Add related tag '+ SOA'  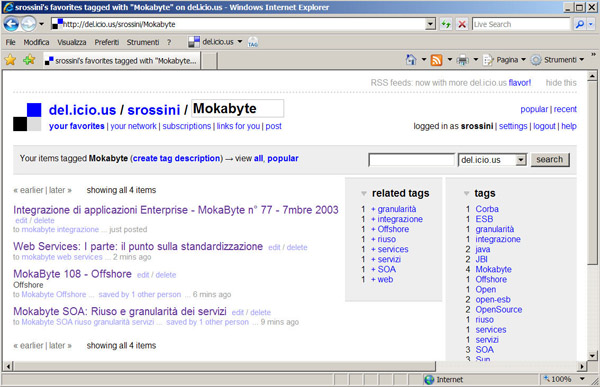coord(383,269)
